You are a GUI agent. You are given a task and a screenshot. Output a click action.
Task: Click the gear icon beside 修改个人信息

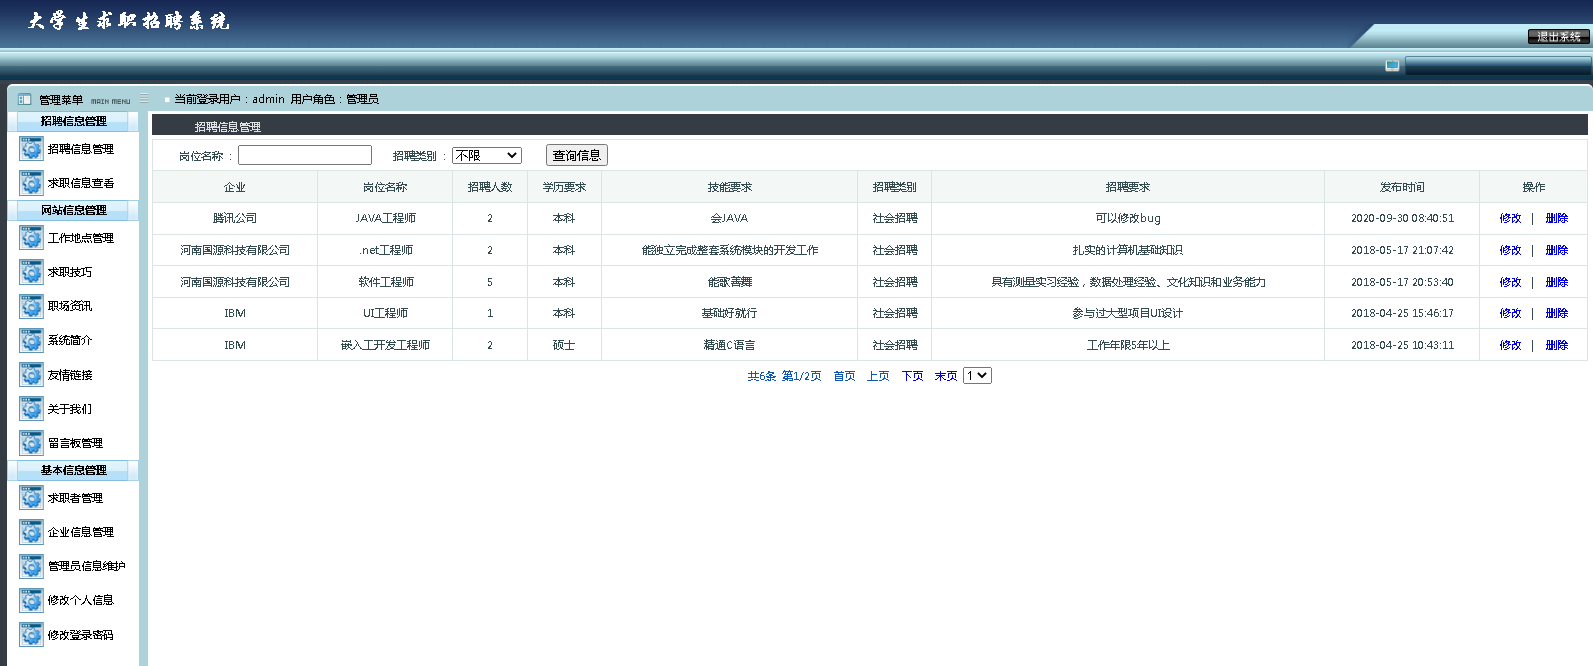tap(31, 600)
